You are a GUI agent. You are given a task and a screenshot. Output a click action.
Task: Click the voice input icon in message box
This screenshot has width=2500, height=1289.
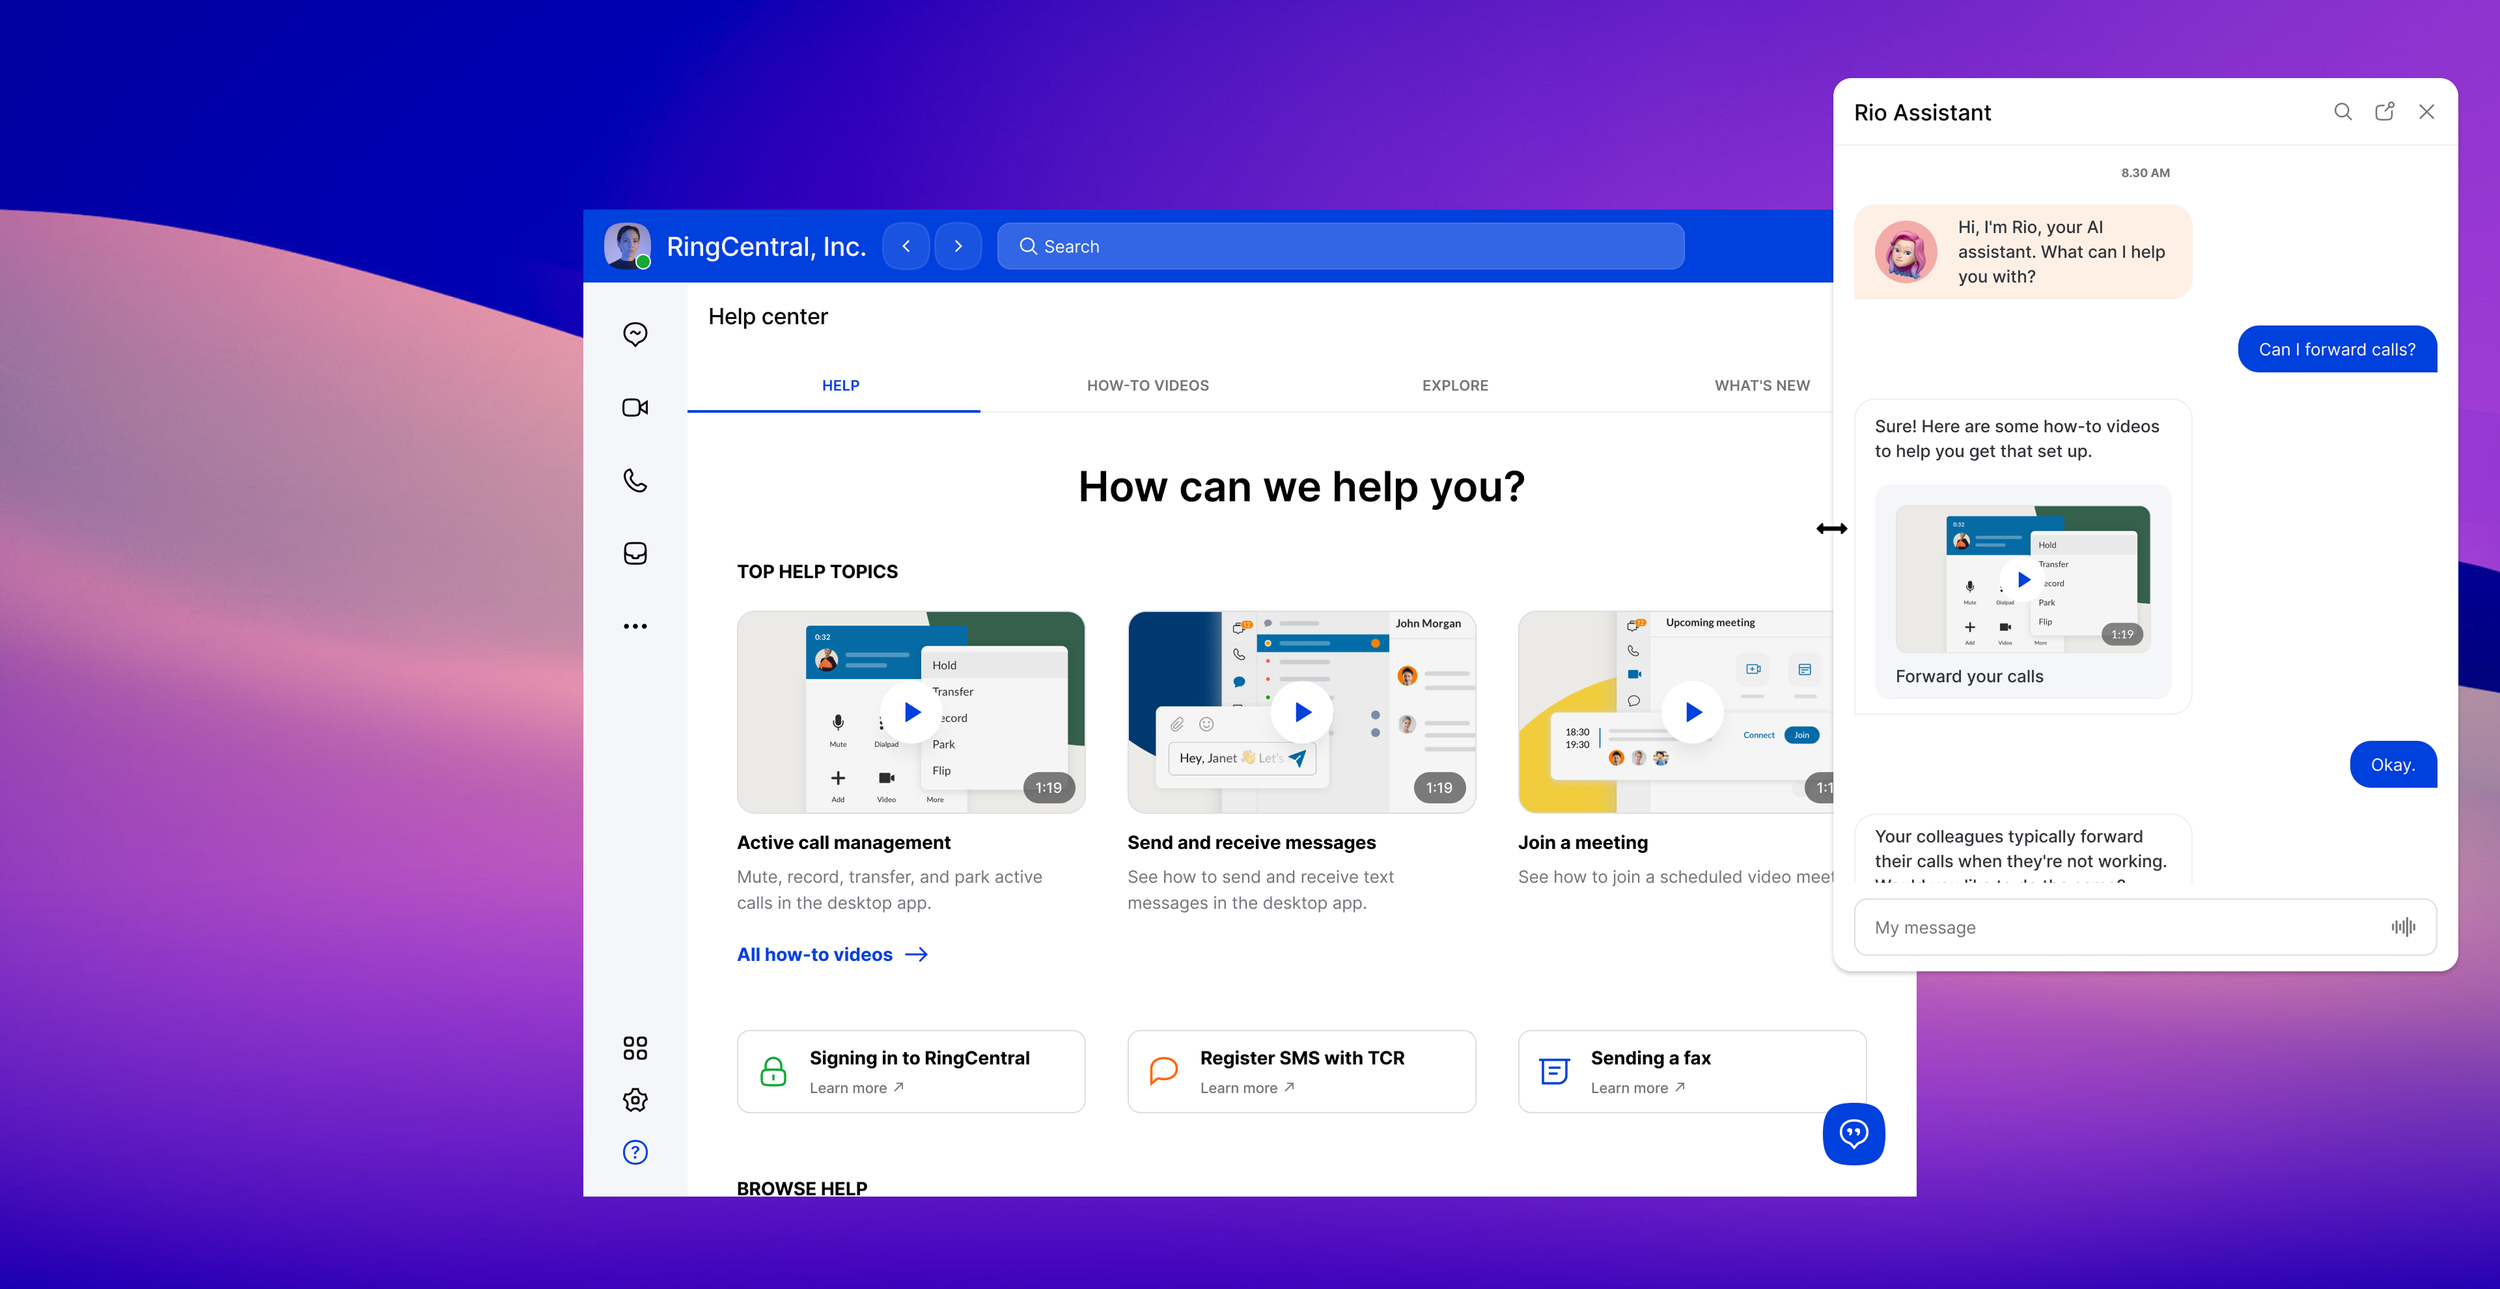pyautogui.click(x=2403, y=927)
